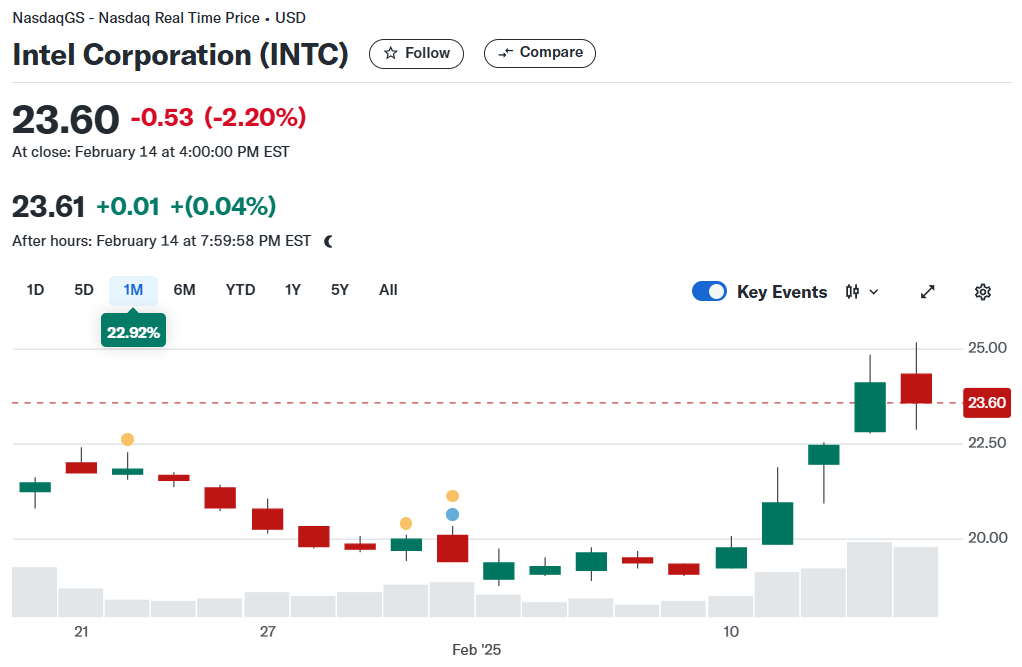
Task: Click the 22.92% performance badge
Action: click(133, 333)
